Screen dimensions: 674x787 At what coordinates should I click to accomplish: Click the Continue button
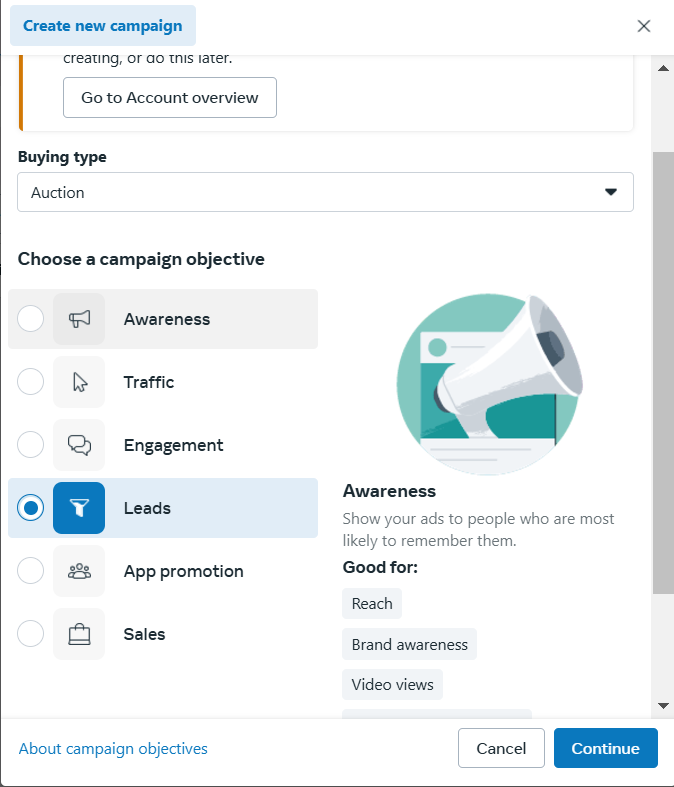tap(606, 748)
